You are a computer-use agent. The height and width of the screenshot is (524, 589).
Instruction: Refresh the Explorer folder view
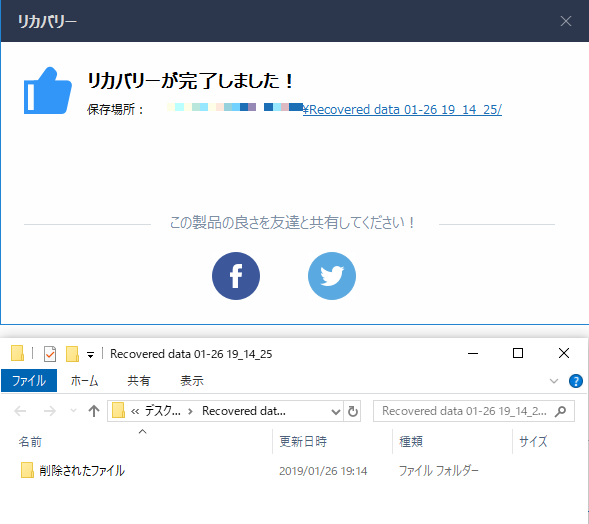click(x=352, y=411)
